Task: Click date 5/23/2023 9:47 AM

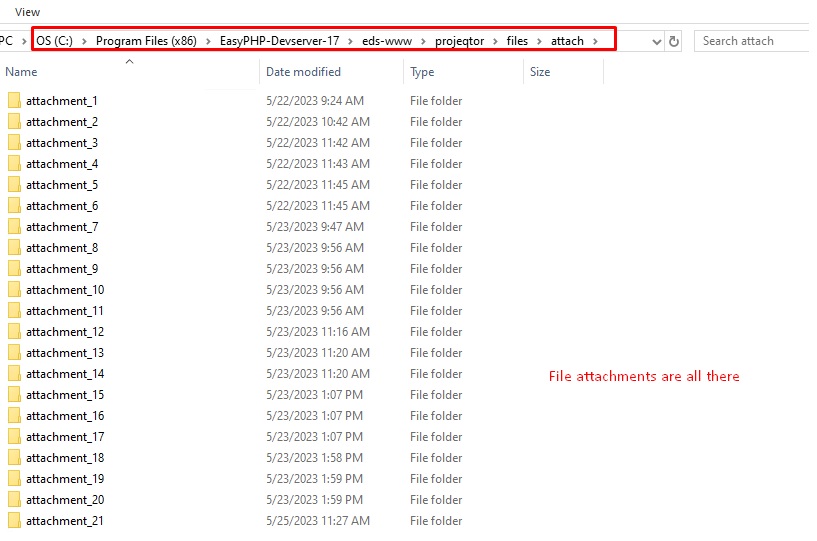Action: (x=315, y=227)
